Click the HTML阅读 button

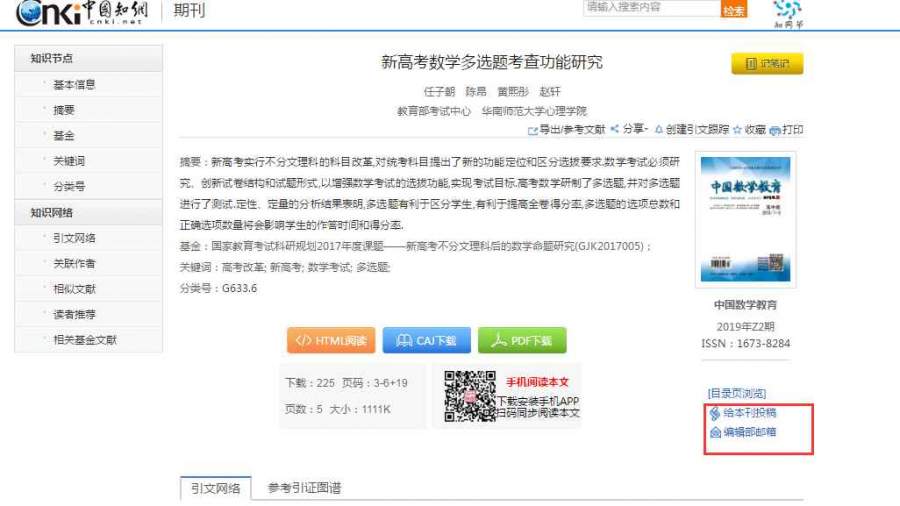click(330, 340)
